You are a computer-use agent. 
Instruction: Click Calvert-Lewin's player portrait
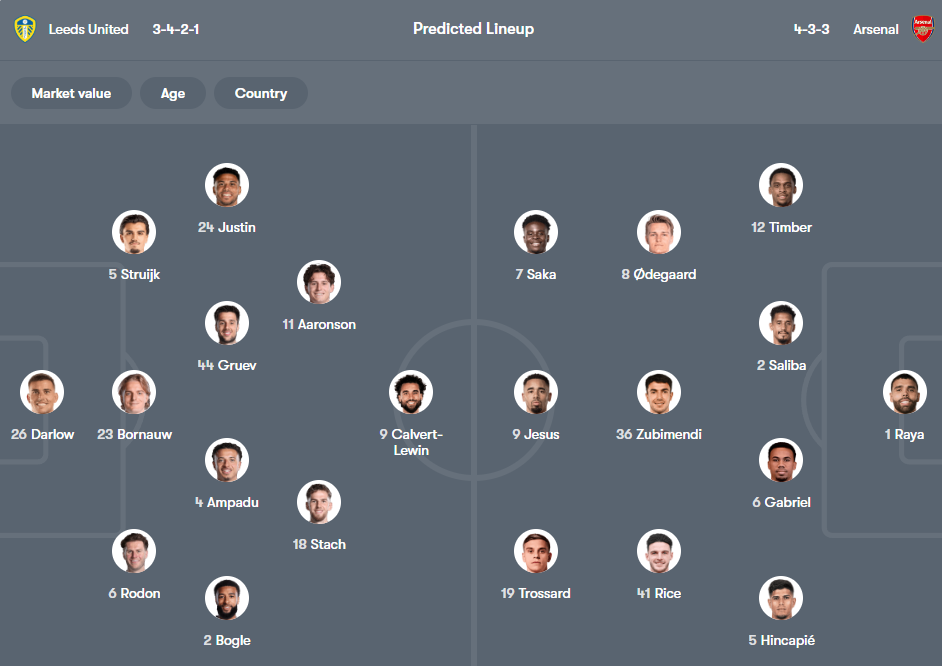point(411,392)
